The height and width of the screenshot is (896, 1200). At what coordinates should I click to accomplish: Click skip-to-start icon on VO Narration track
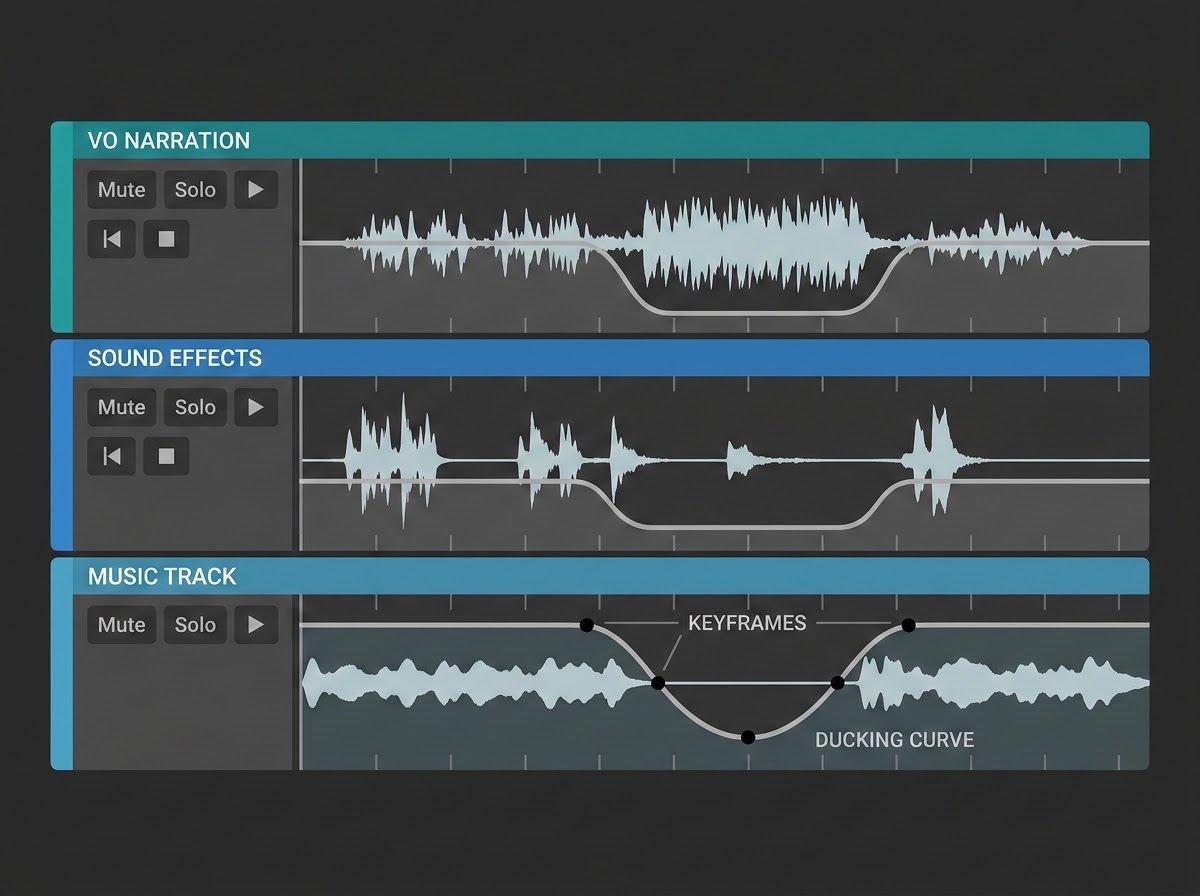112,239
